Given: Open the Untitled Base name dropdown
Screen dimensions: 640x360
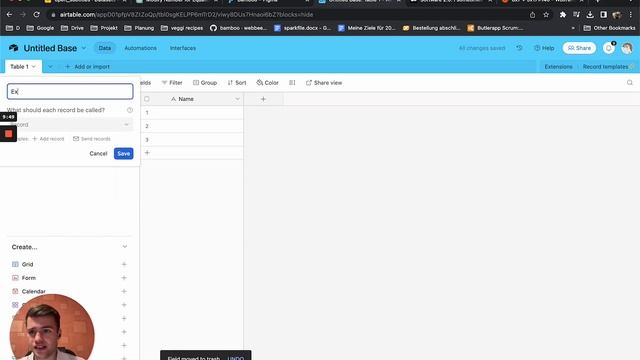Looking at the screenshot, I should pos(84,48).
